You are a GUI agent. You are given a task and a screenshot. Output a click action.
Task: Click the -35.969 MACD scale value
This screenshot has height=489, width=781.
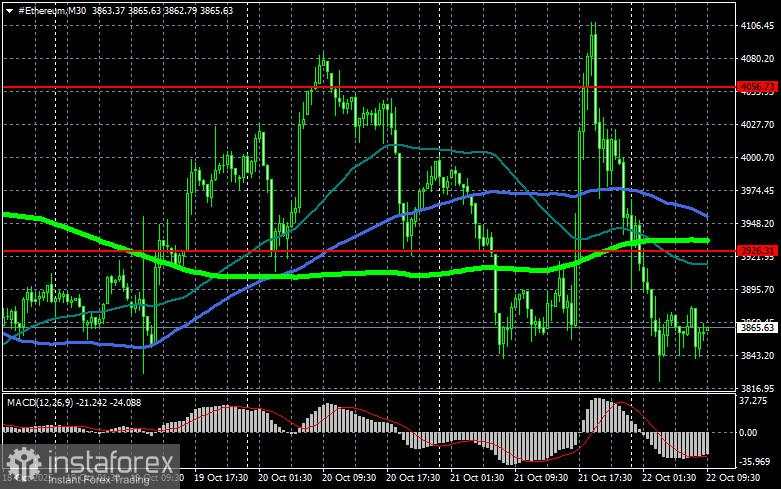pos(755,462)
